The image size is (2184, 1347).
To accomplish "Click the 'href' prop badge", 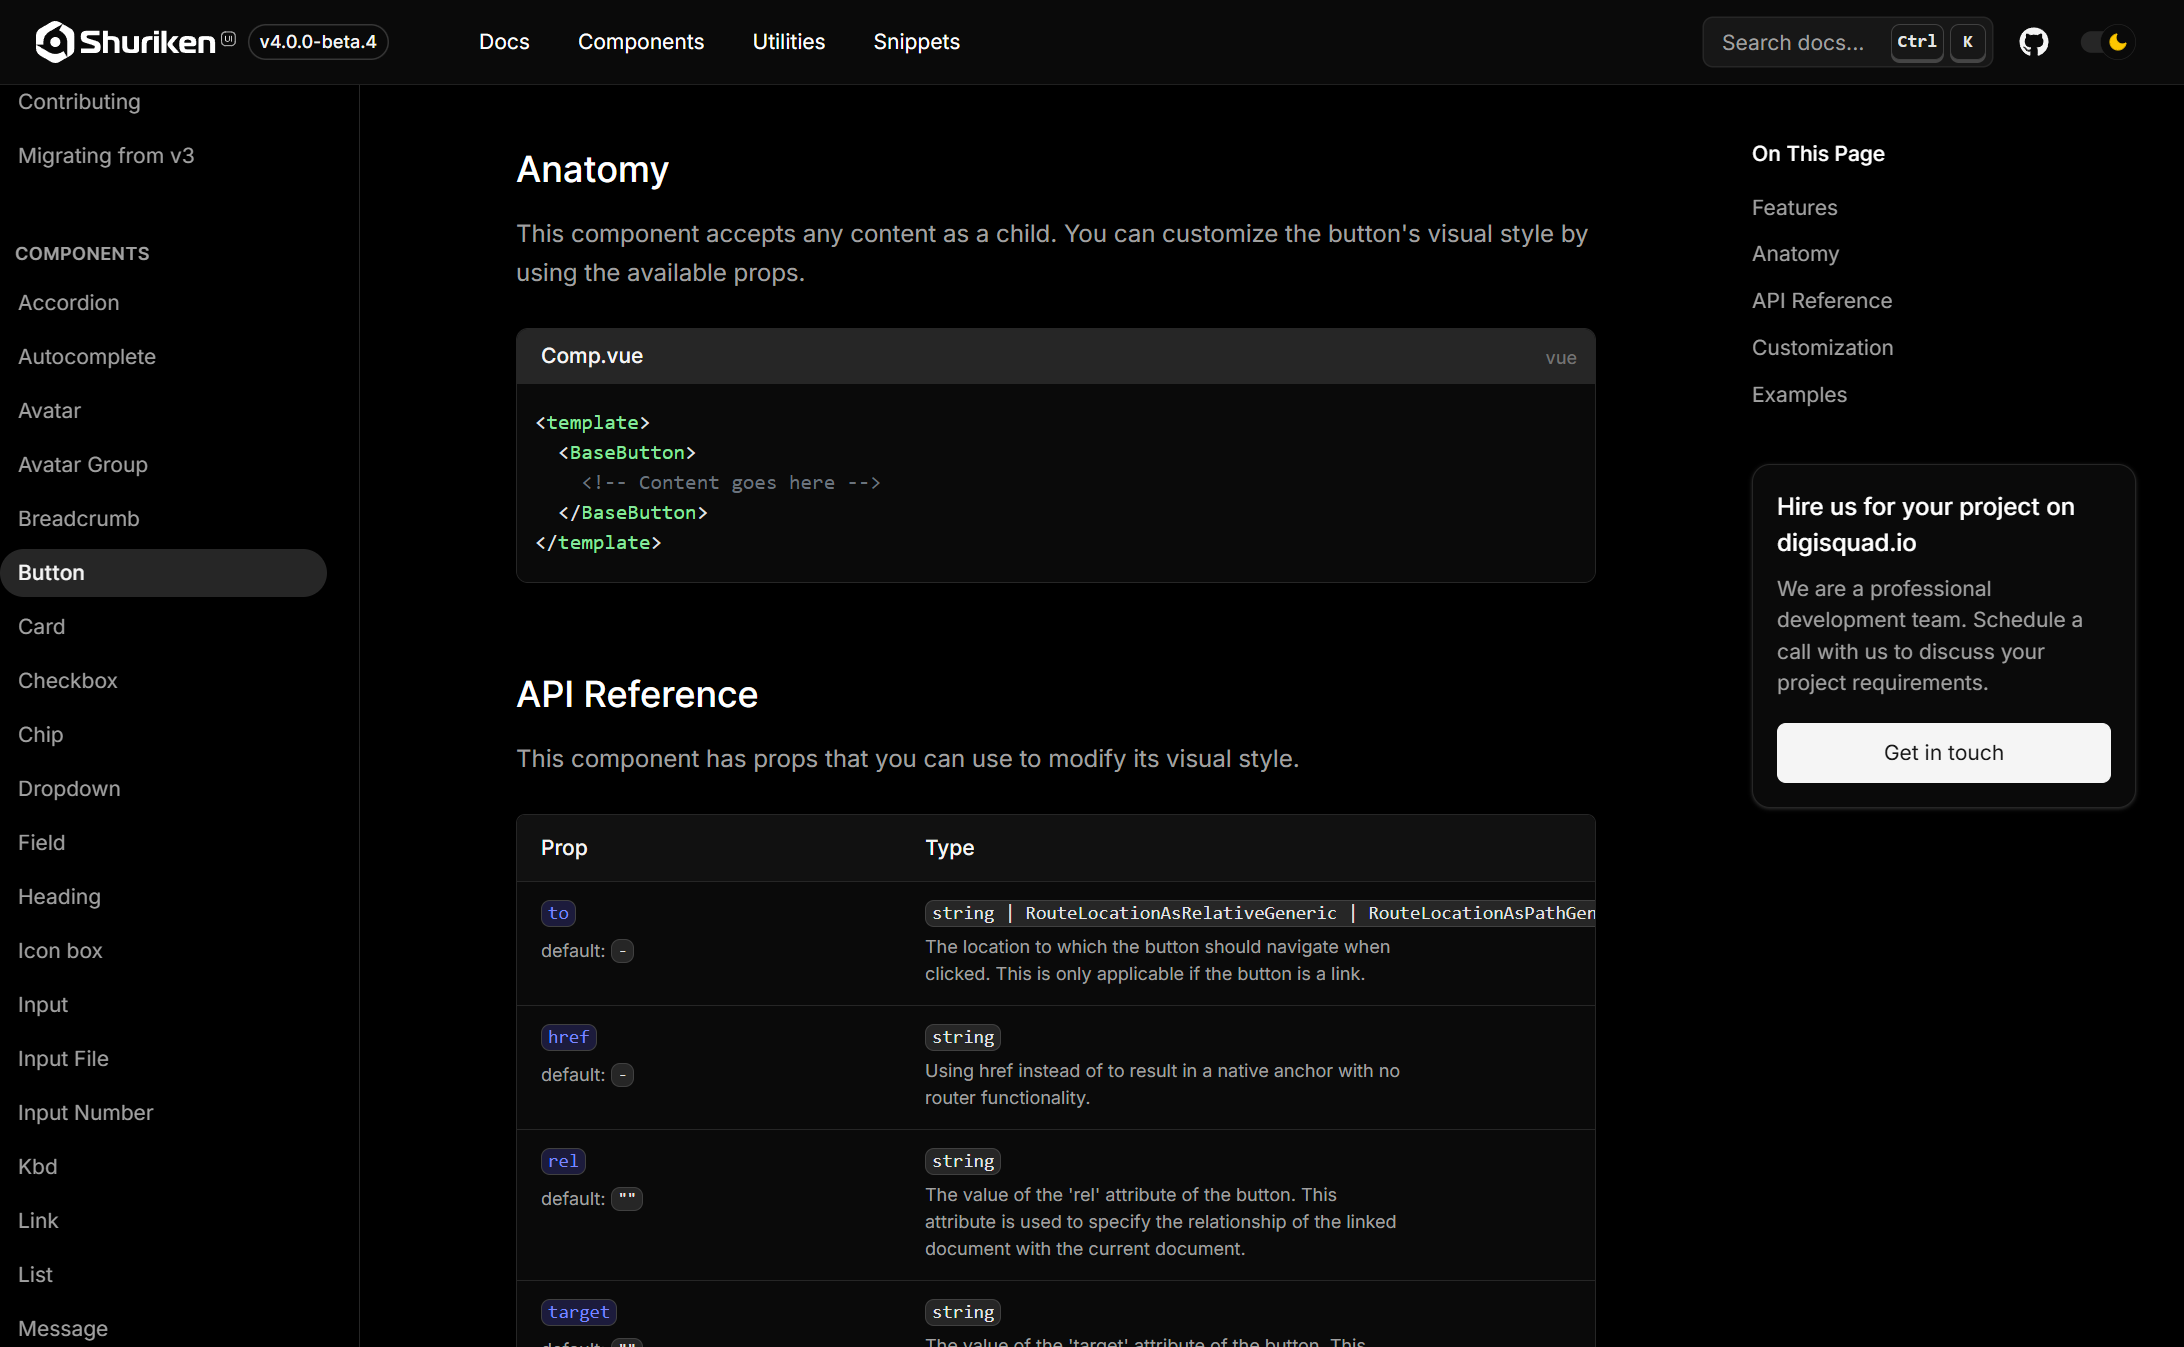I will [568, 1037].
